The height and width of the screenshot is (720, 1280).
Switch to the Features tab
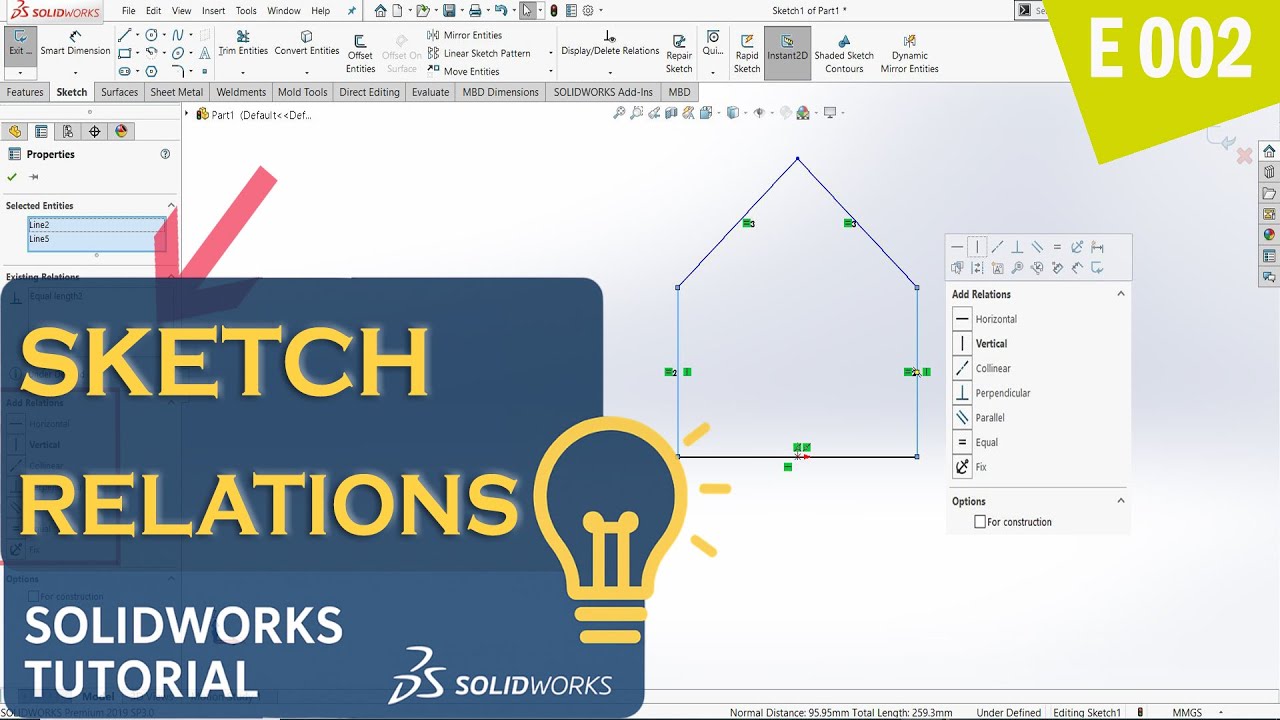point(25,92)
